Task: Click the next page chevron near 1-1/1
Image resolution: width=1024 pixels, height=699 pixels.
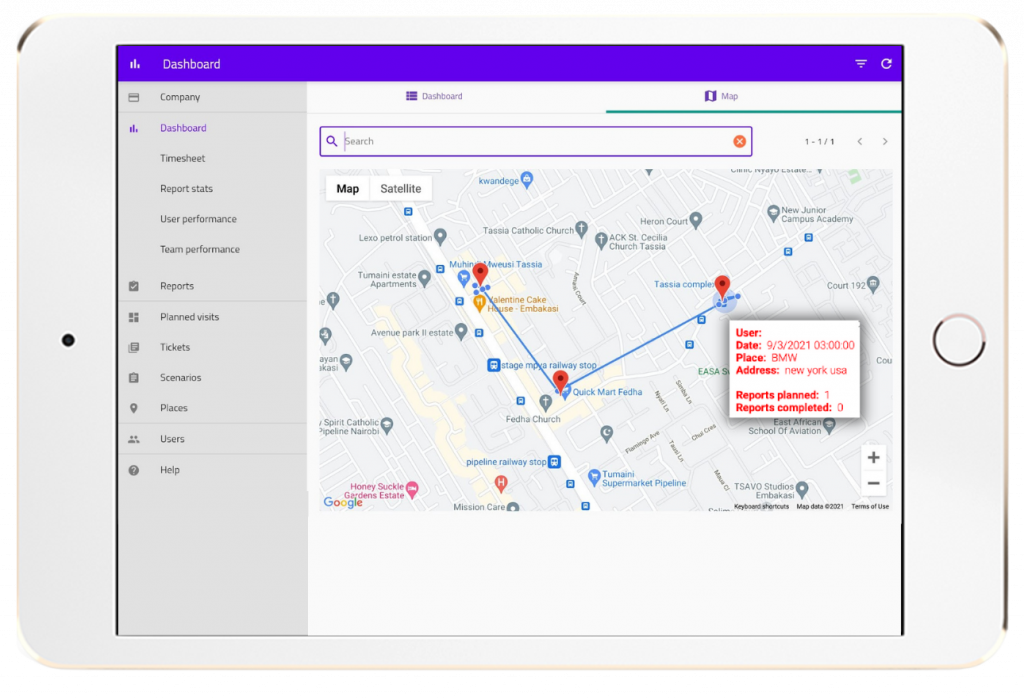Action: (x=884, y=141)
